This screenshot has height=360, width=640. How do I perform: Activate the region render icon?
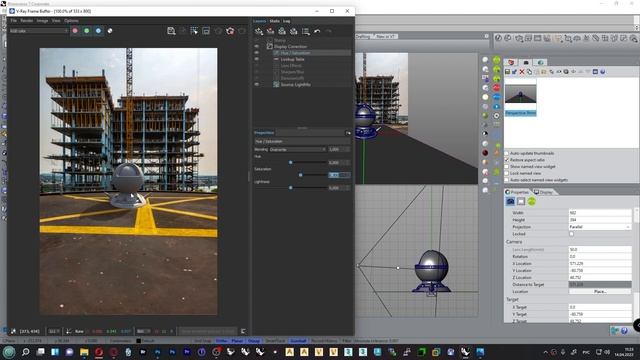point(194,31)
